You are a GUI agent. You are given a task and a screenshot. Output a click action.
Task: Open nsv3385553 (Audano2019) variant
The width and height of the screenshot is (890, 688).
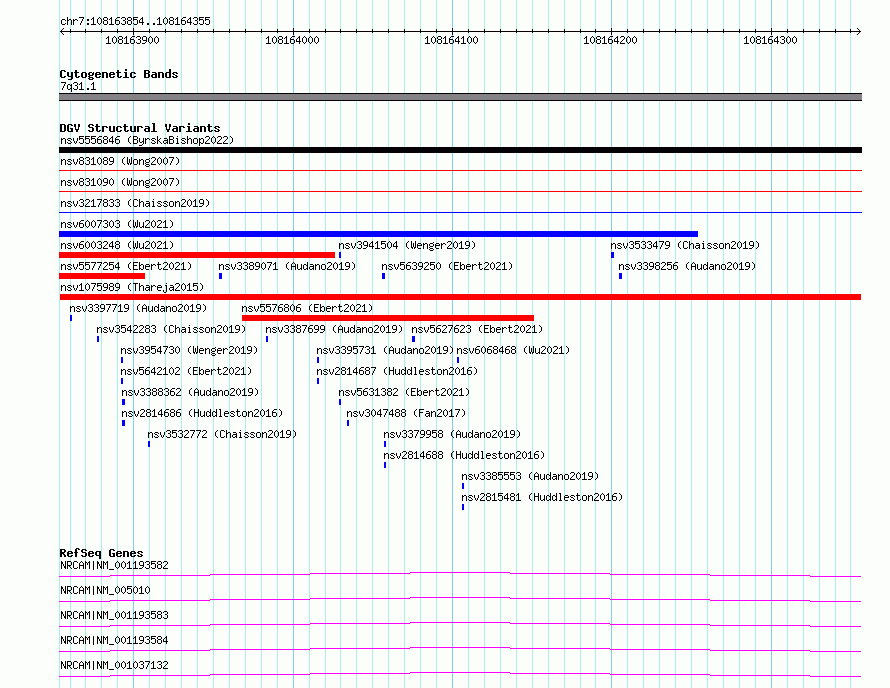tap(530, 476)
